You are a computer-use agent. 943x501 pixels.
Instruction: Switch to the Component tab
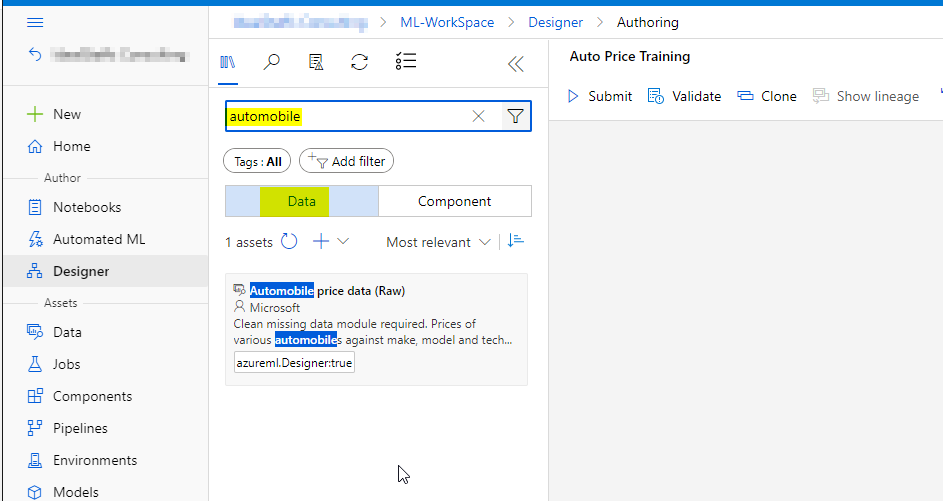click(454, 201)
